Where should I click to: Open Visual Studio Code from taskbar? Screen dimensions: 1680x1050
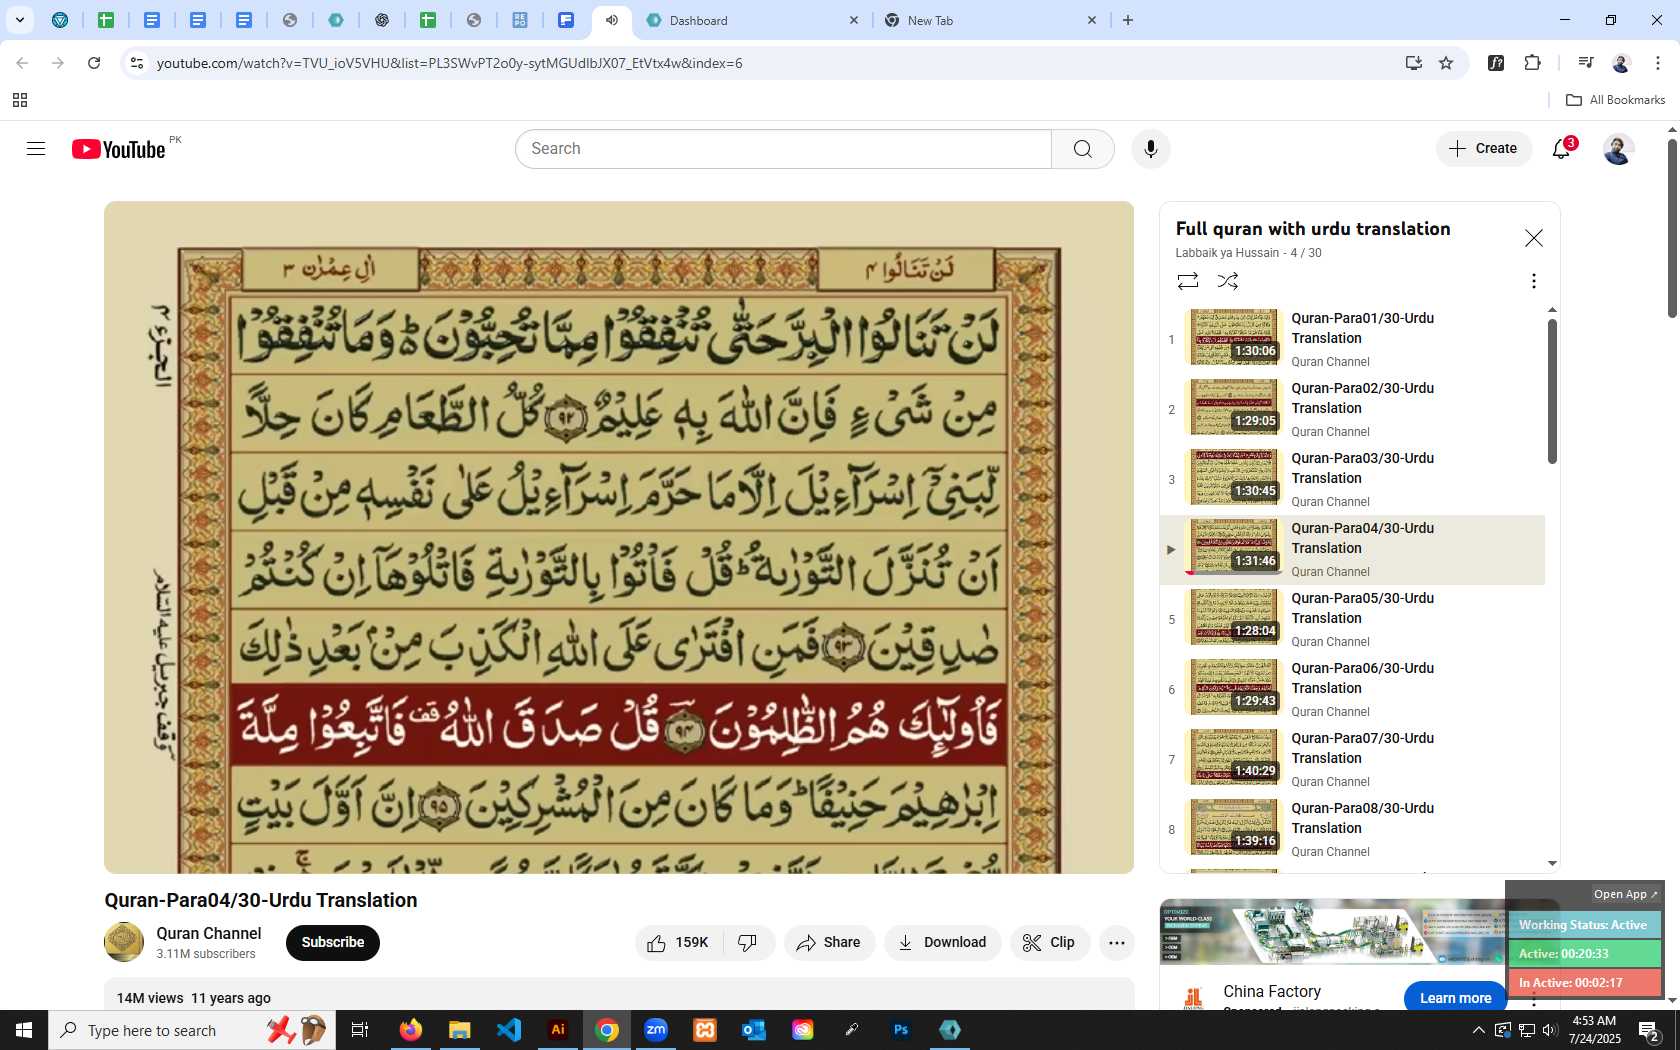(x=509, y=1030)
